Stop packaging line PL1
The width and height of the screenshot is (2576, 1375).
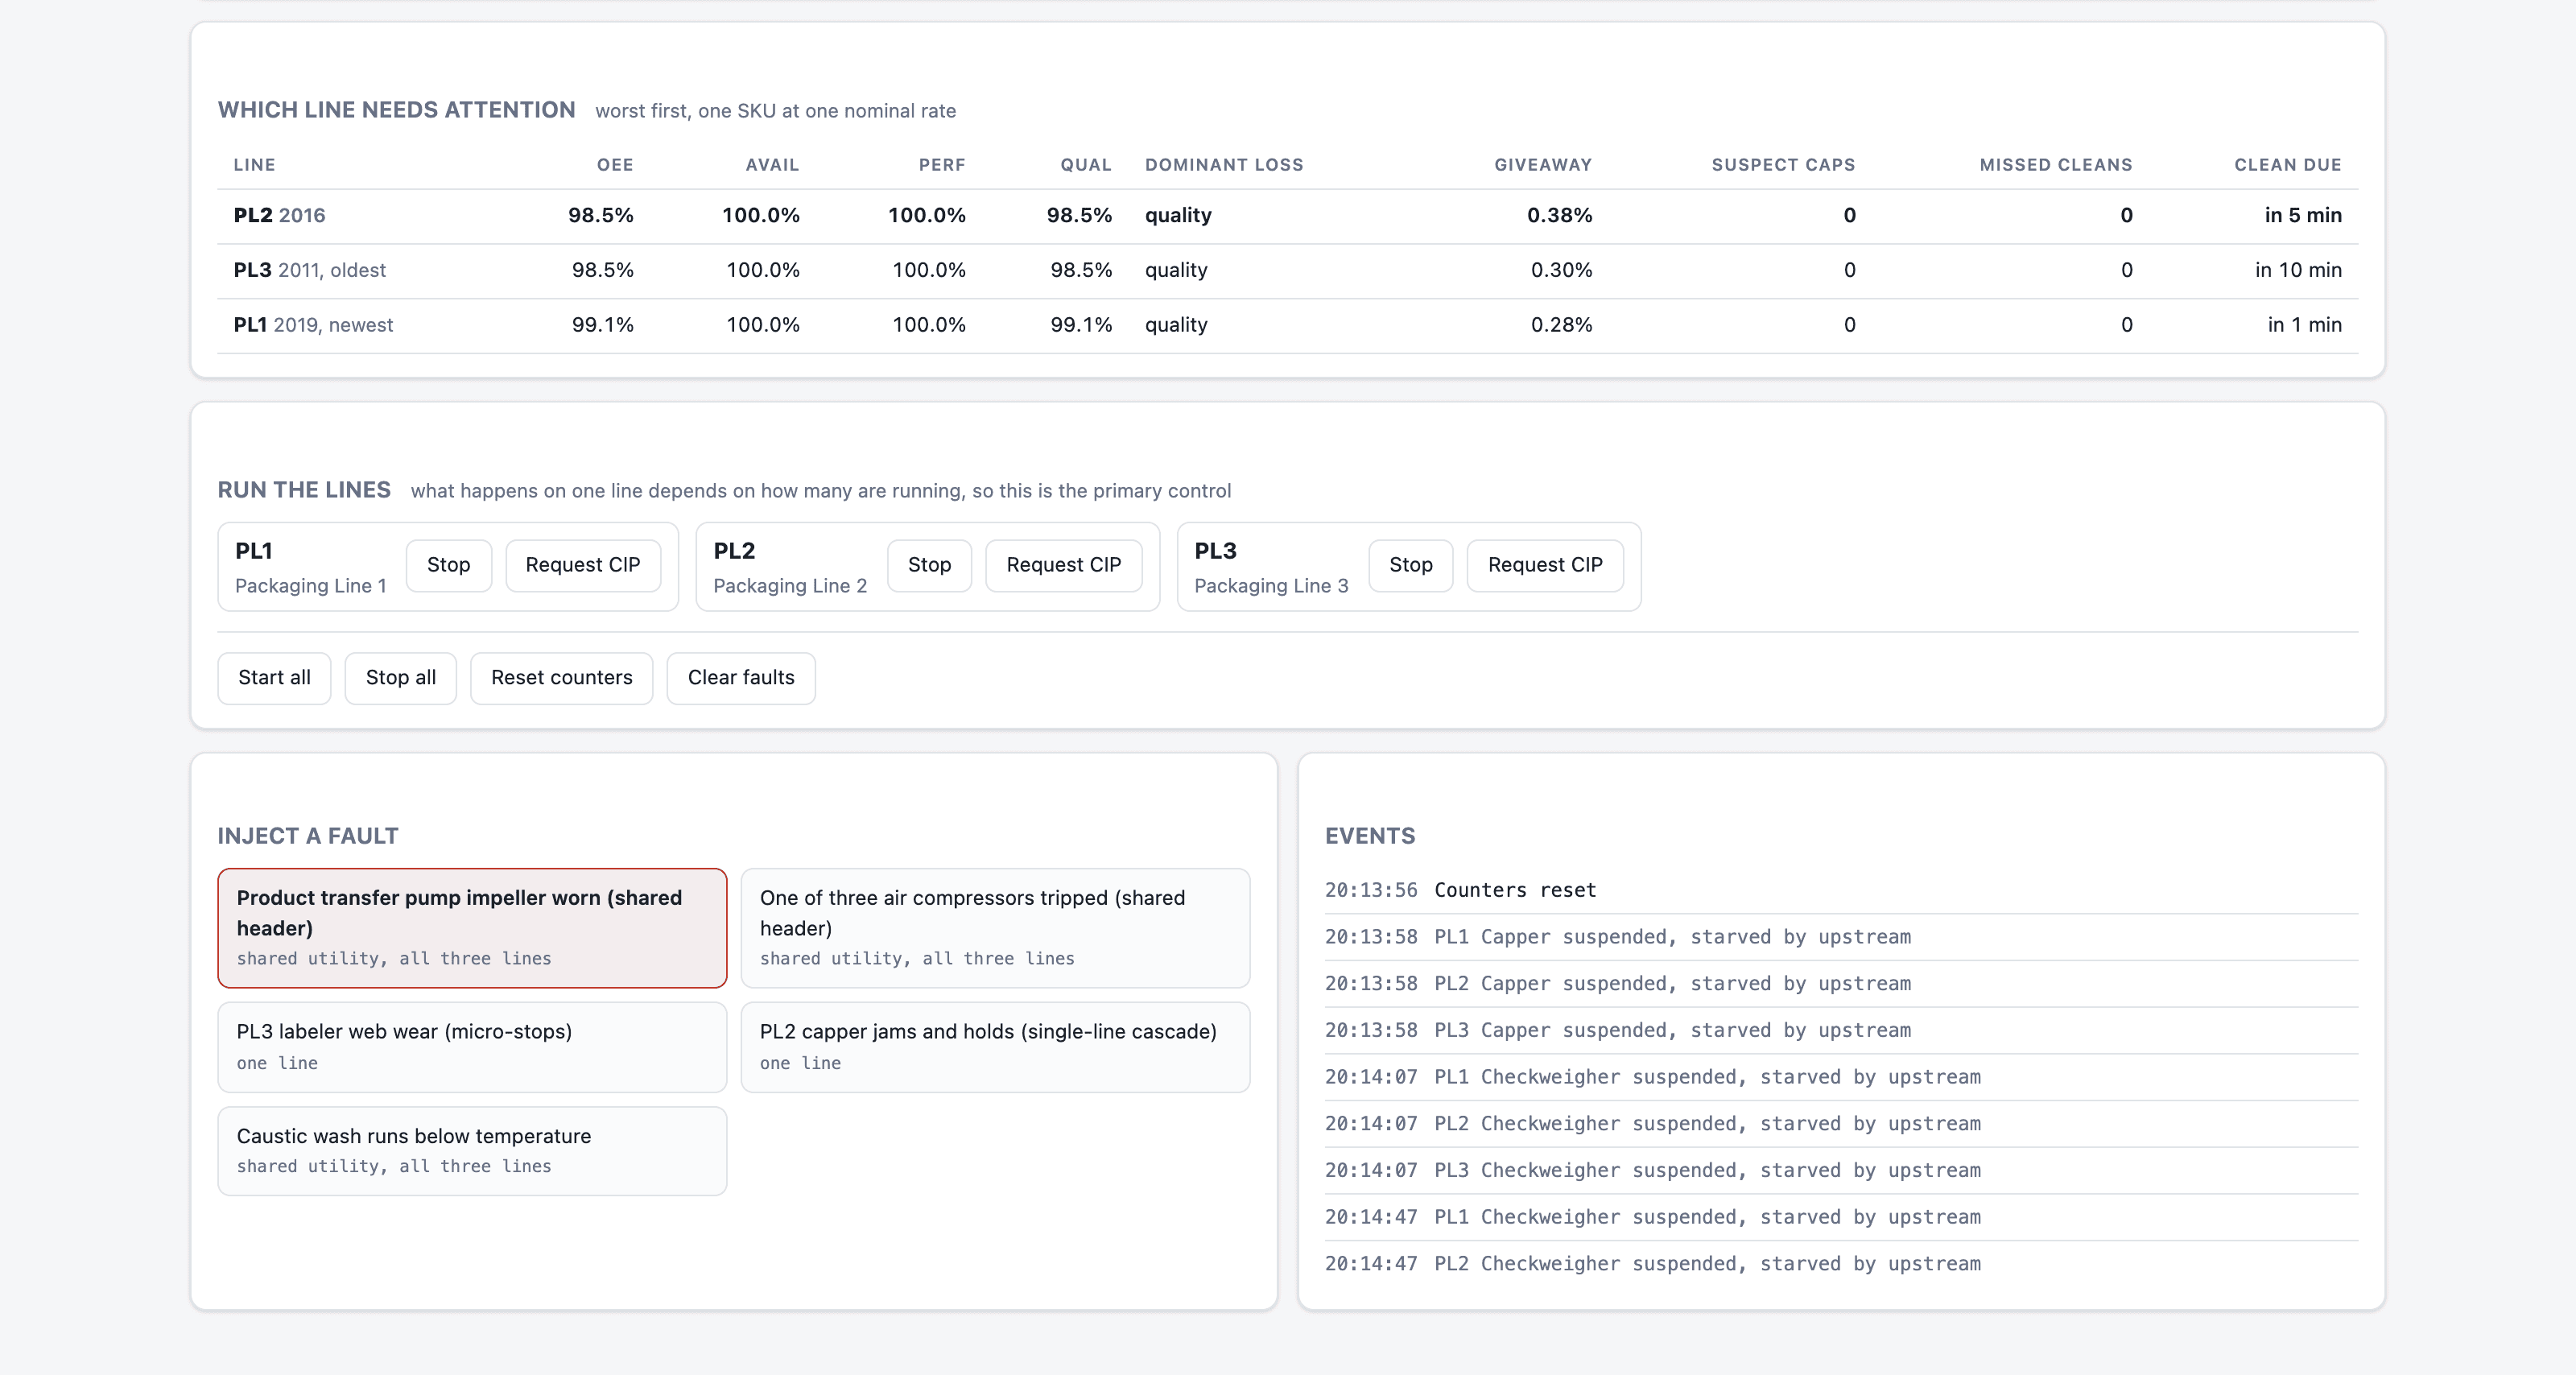pos(448,565)
